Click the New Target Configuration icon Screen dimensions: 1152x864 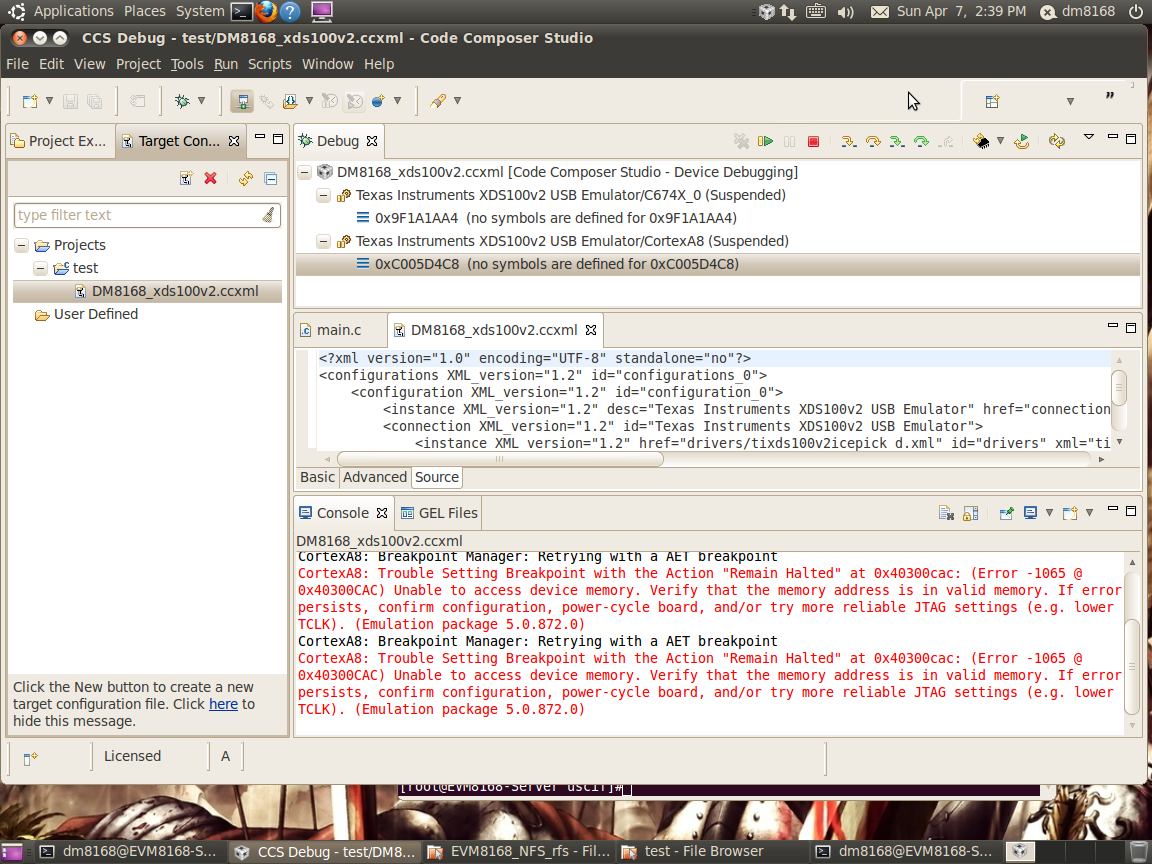pyautogui.click(x=186, y=177)
